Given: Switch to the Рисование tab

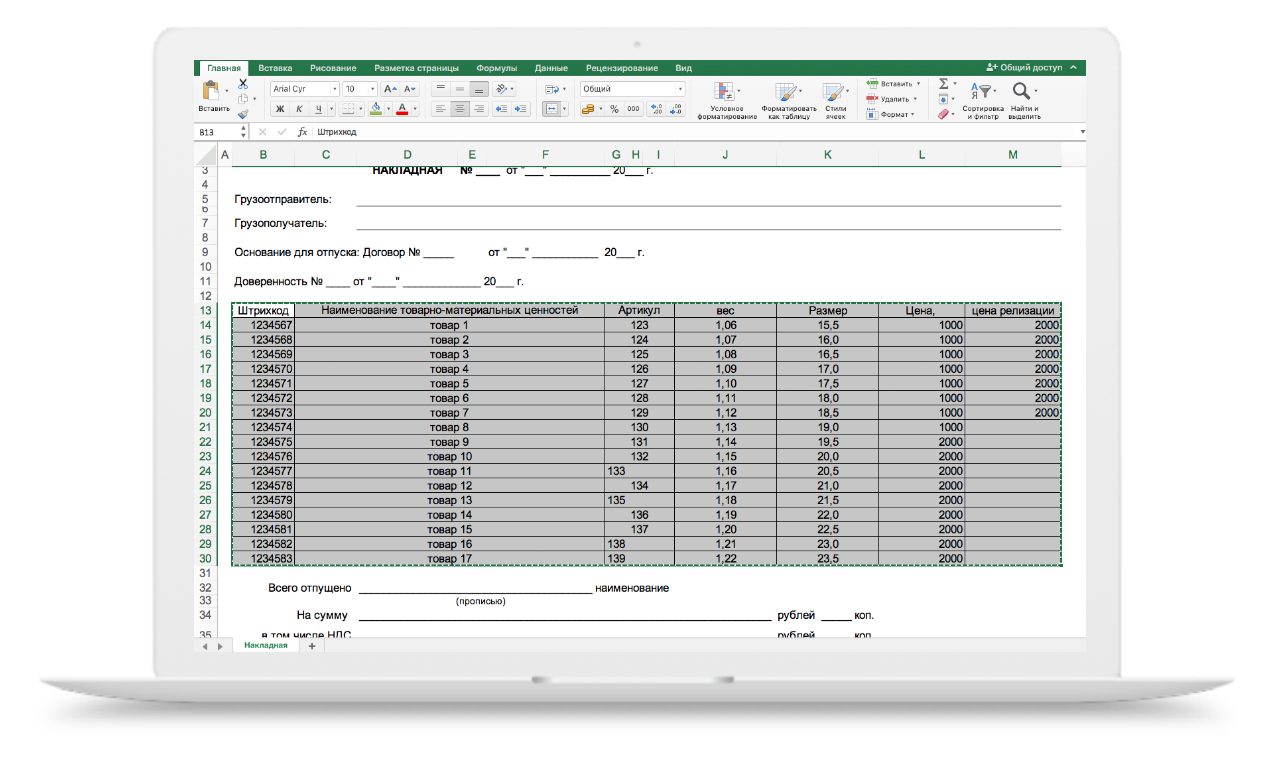Looking at the screenshot, I should coord(332,68).
